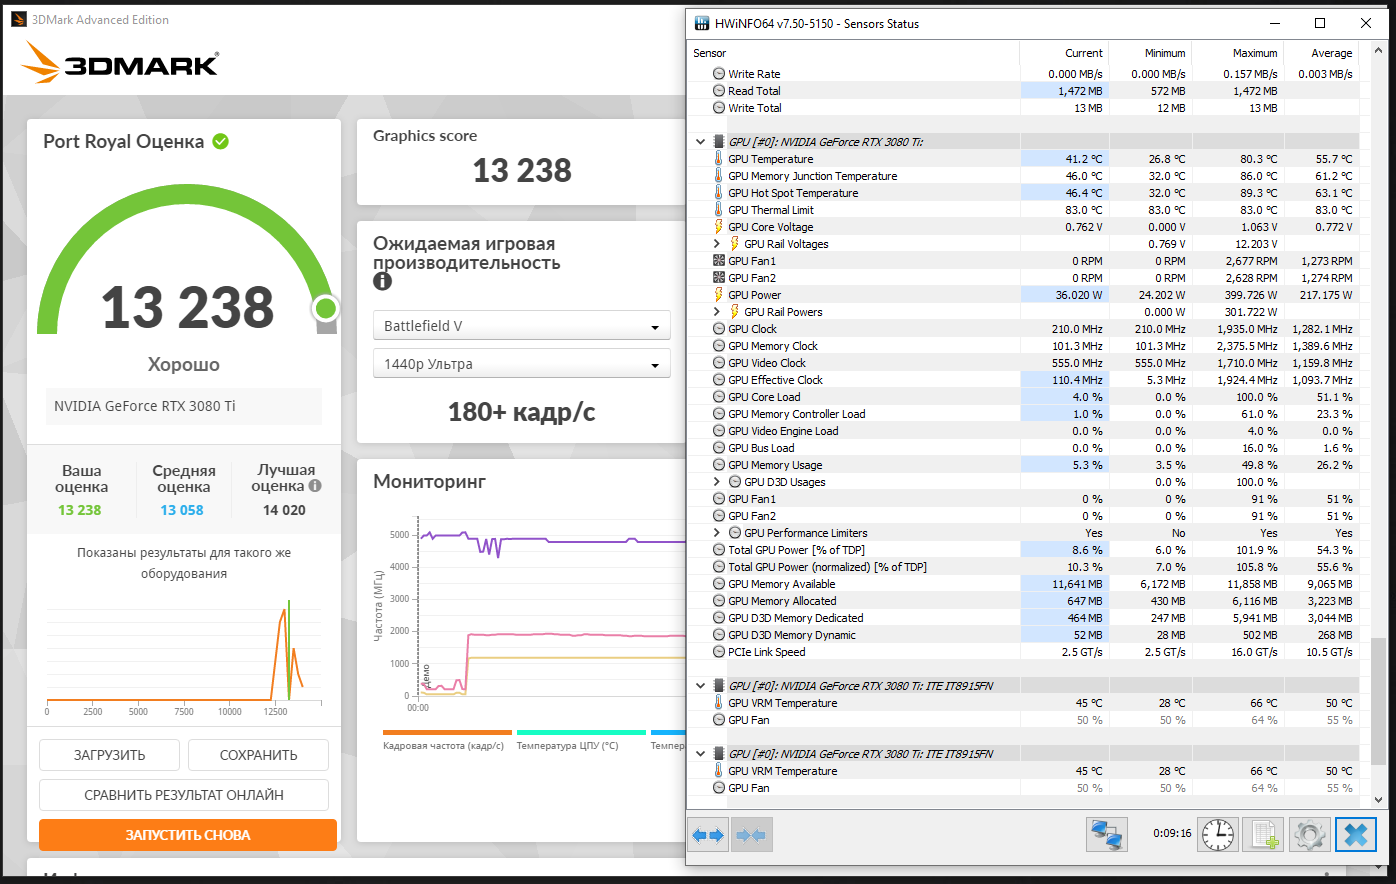Image resolution: width=1396 pixels, height=884 pixels.
Task: Click the scroll up arrow in HWiNFO
Action: tap(1379, 50)
